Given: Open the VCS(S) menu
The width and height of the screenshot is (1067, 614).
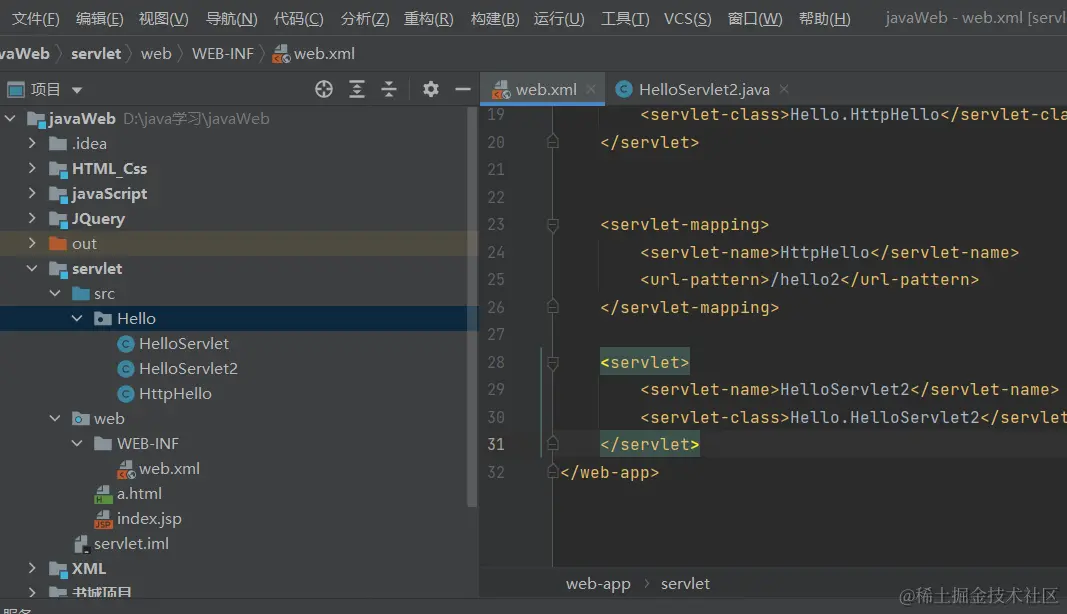Looking at the screenshot, I should click(687, 18).
